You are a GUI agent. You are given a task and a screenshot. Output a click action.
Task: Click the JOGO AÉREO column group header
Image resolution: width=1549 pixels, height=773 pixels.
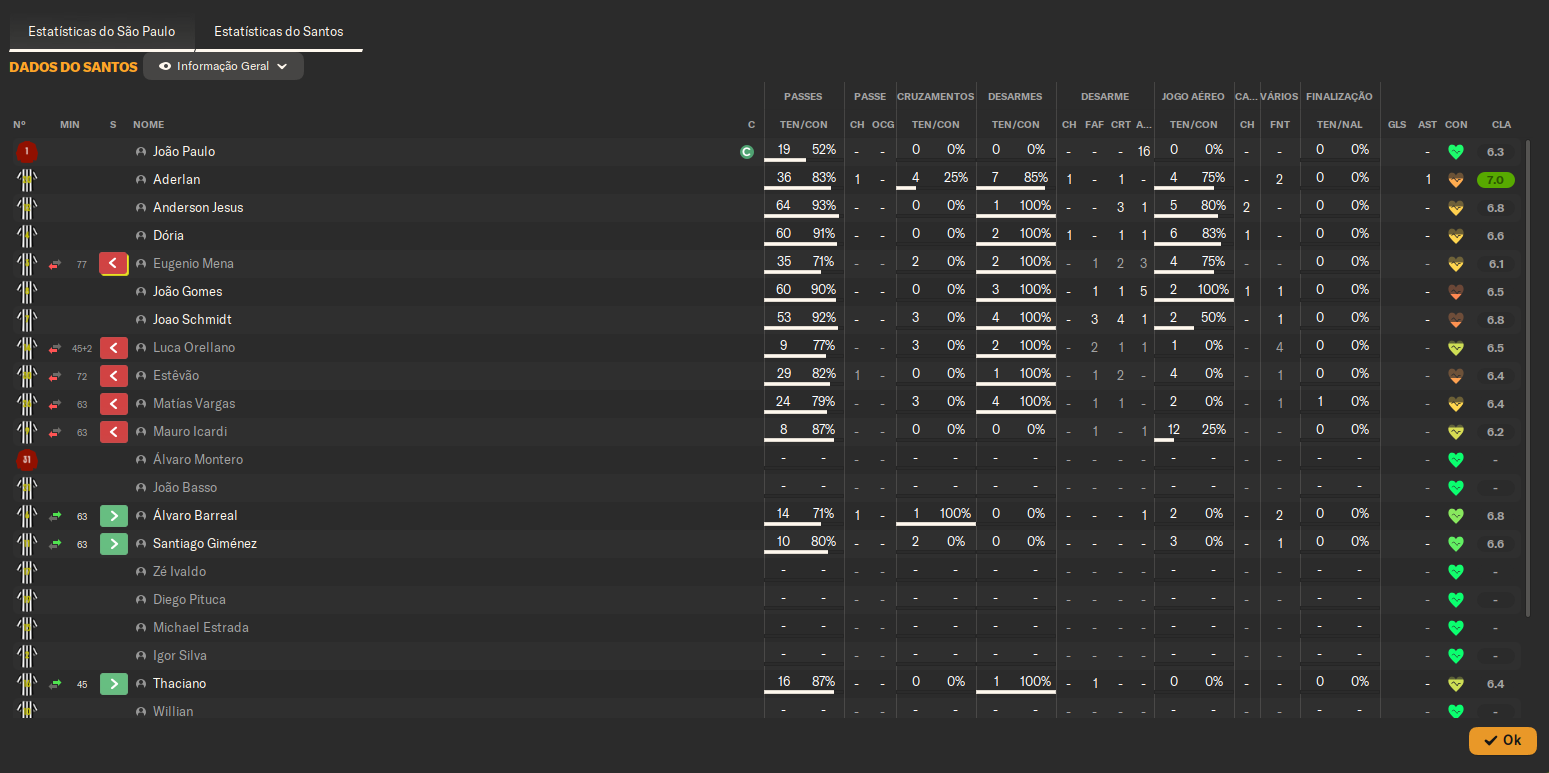1193,97
